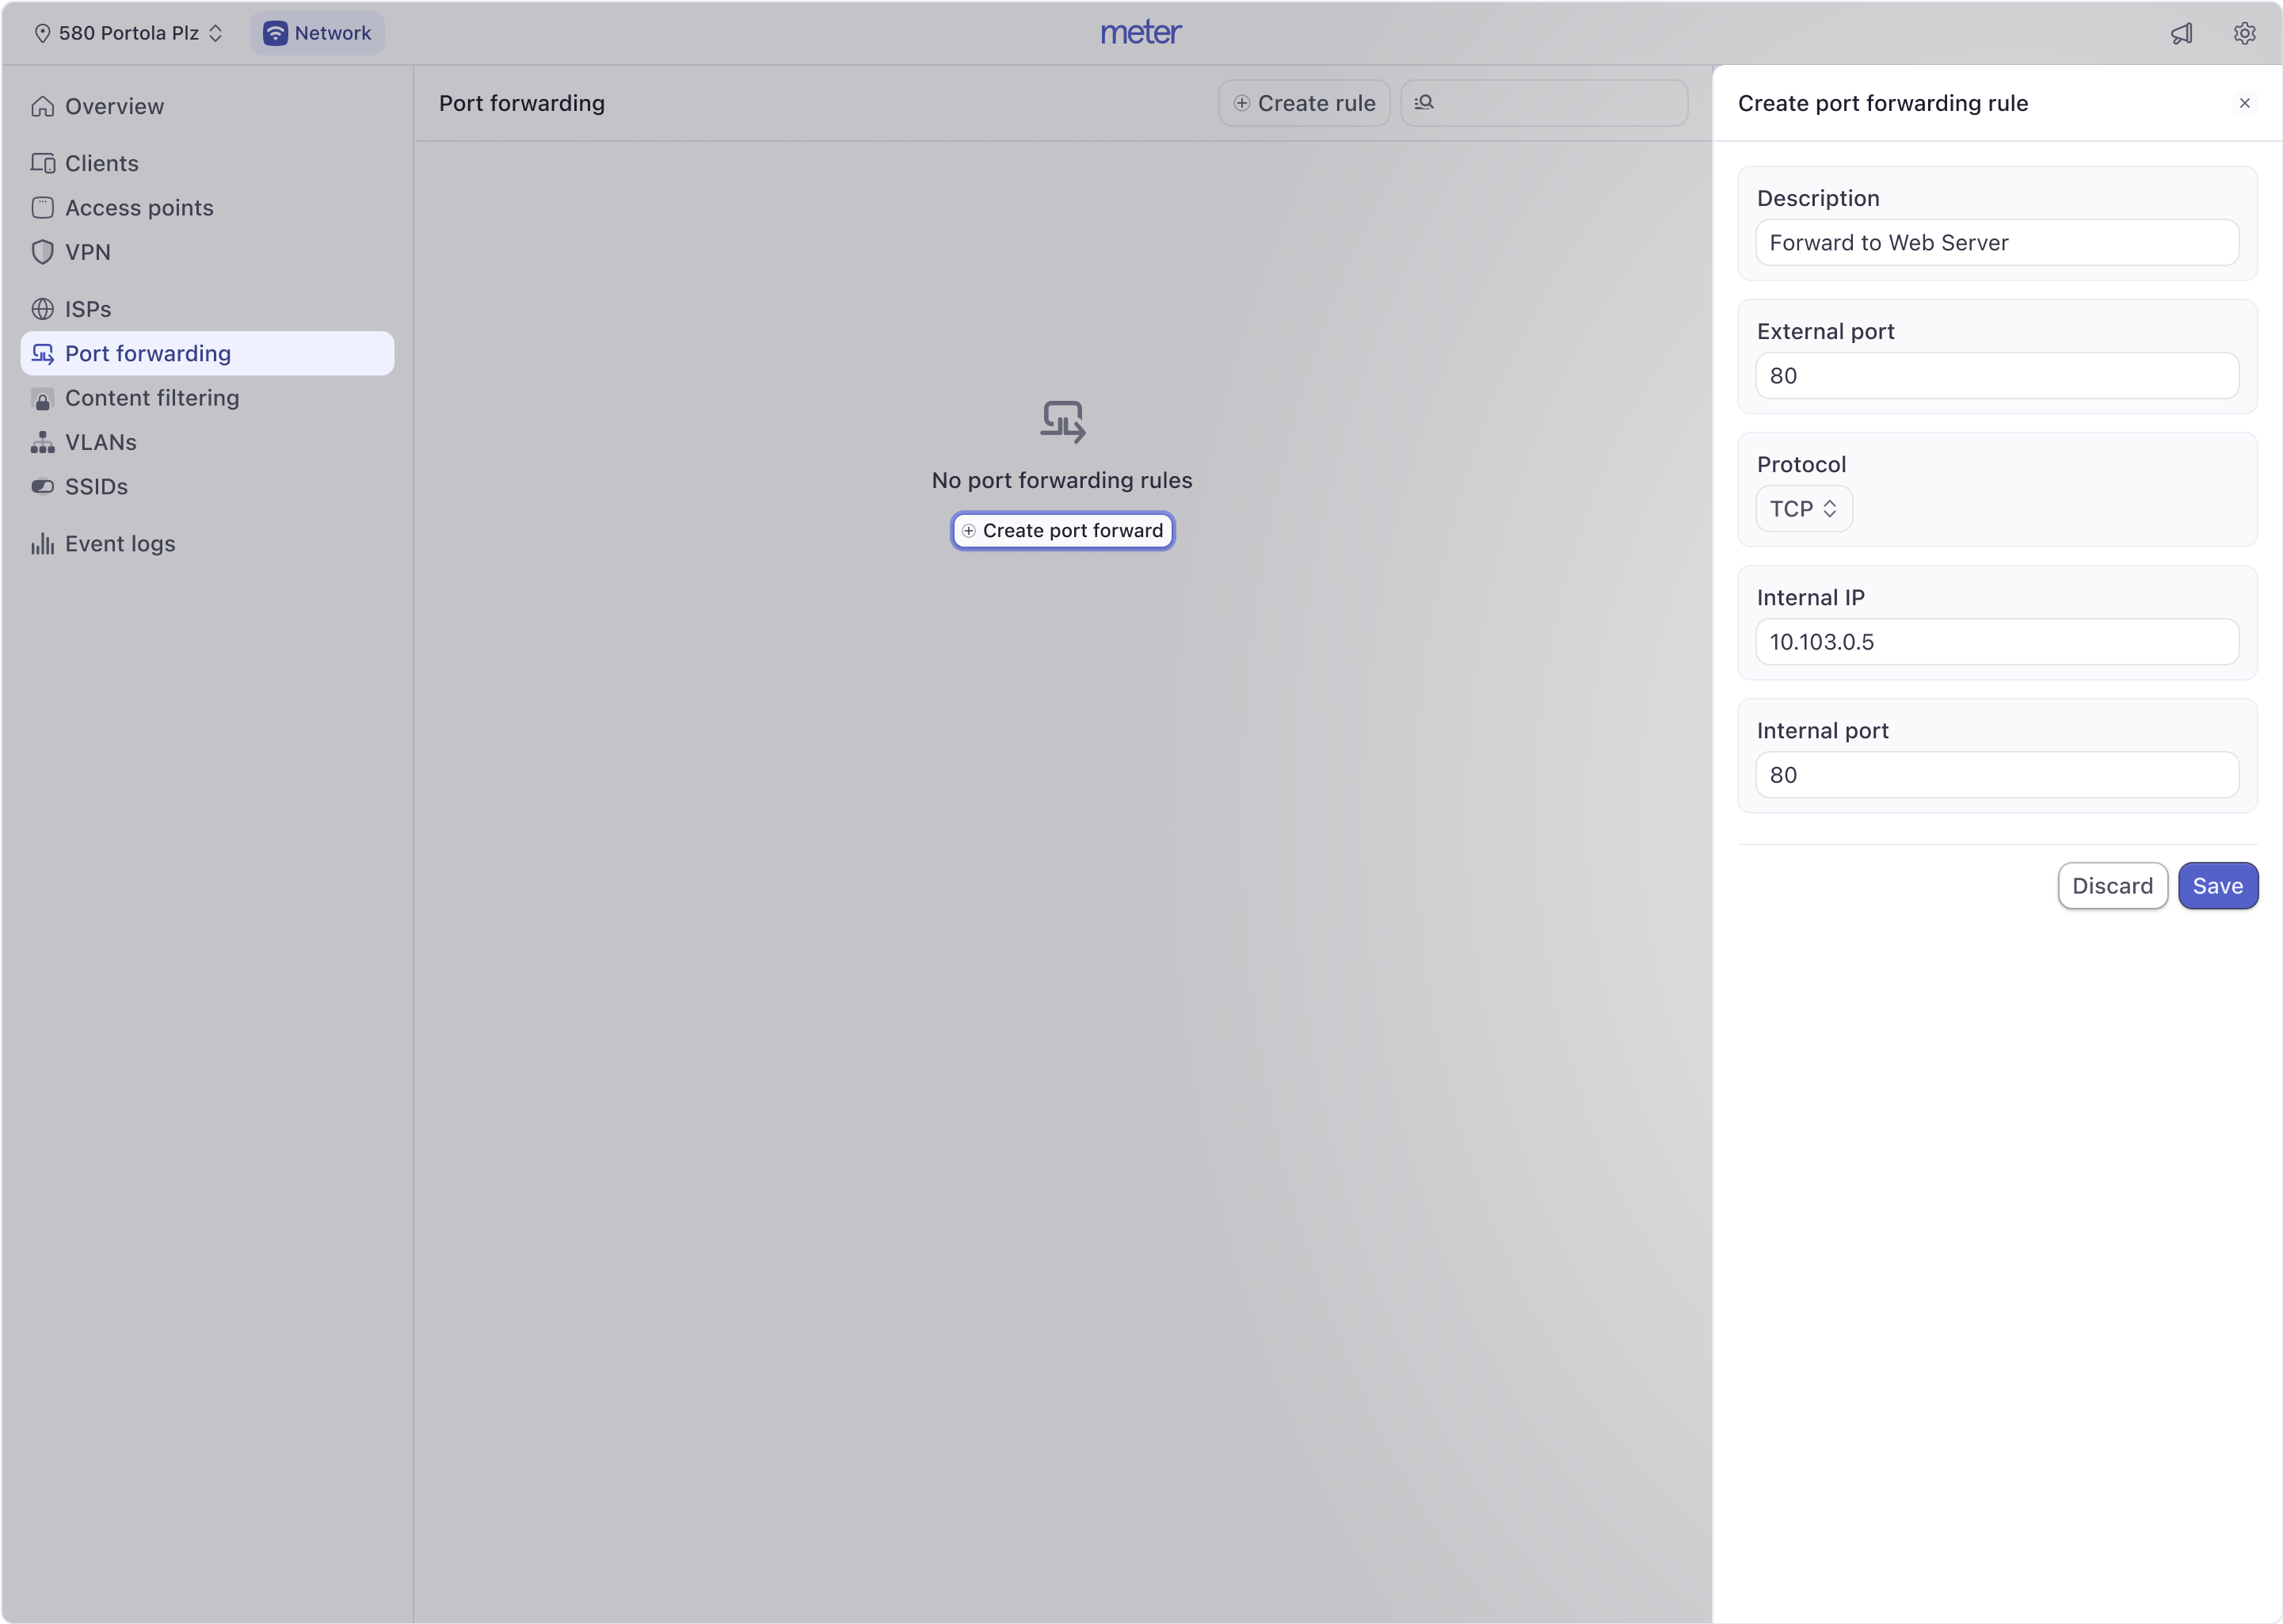Edit the Internal IP field
This screenshot has height=1624, width=2283.
(x=1997, y=642)
